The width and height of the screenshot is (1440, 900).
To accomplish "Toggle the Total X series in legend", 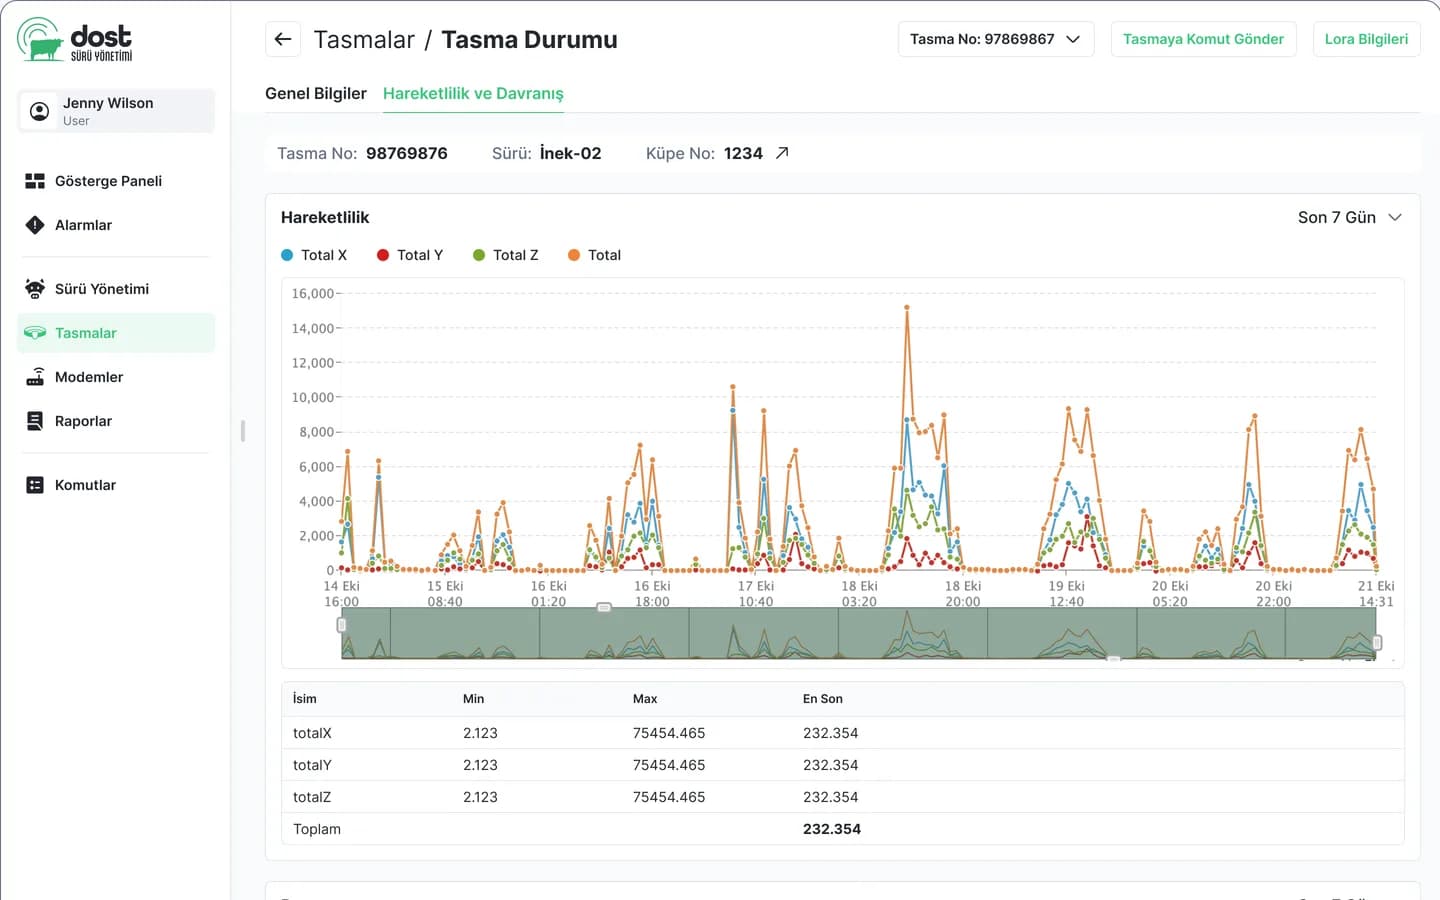I will point(314,255).
